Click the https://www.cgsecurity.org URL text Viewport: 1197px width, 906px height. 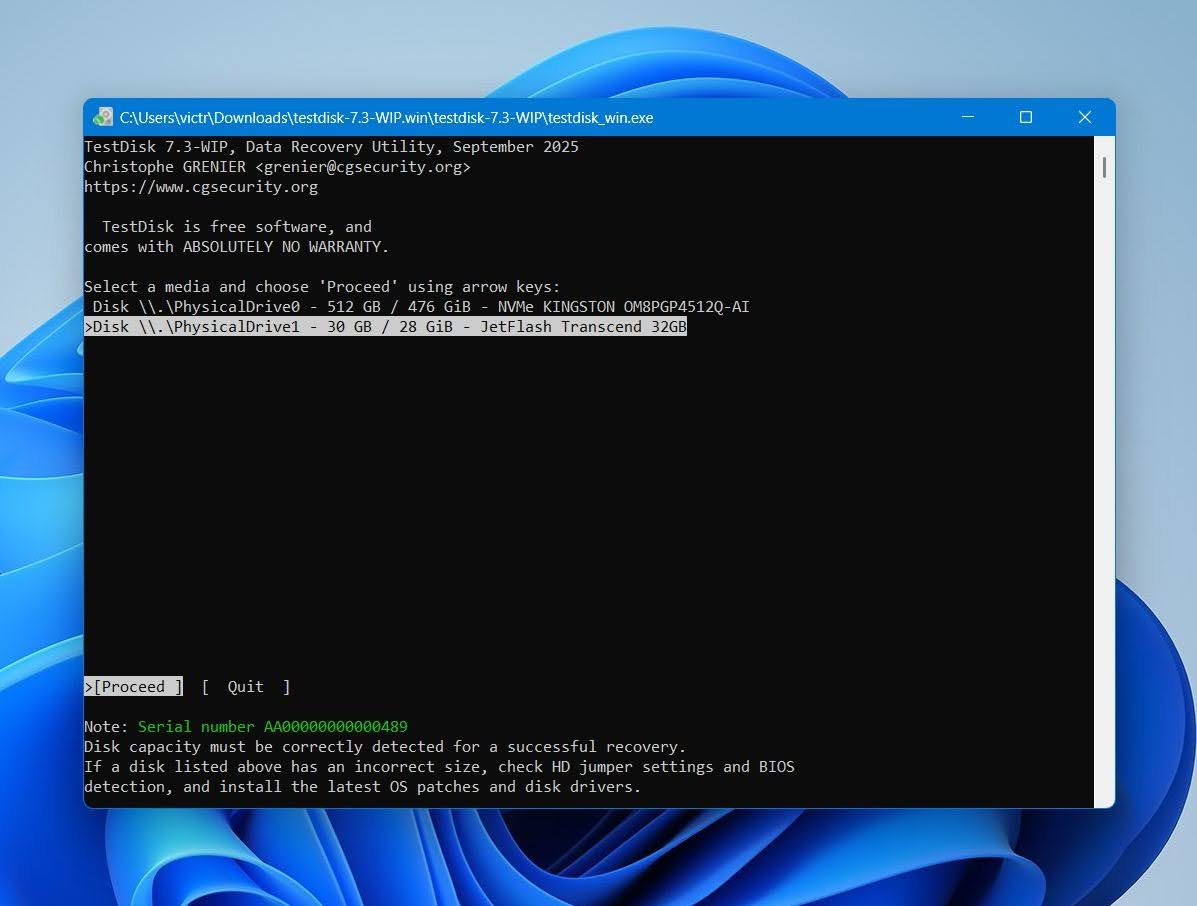(201, 187)
